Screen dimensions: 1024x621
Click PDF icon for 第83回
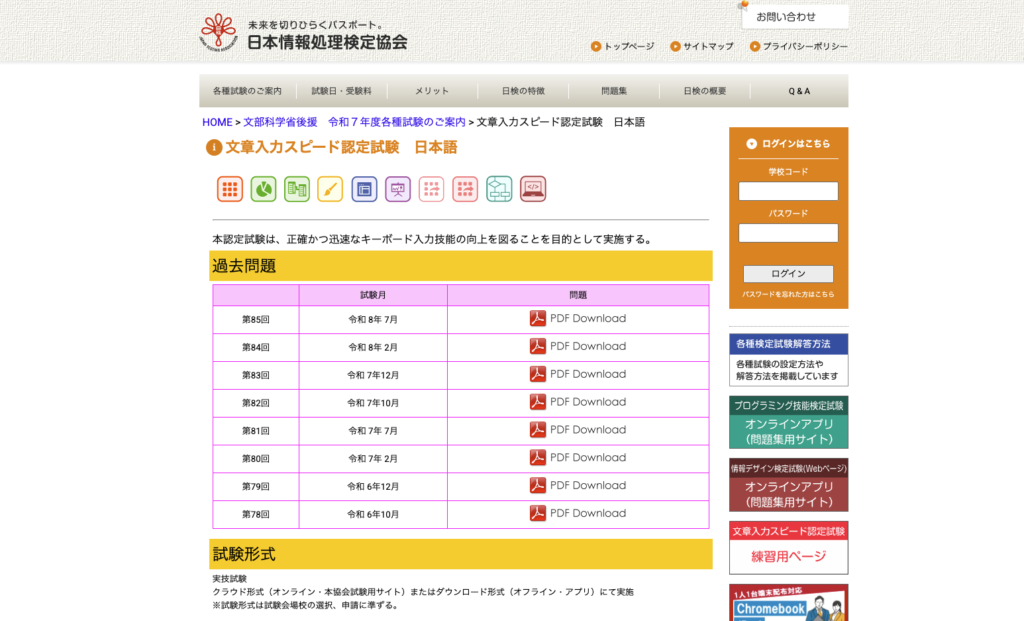pyautogui.click(x=537, y=374)
